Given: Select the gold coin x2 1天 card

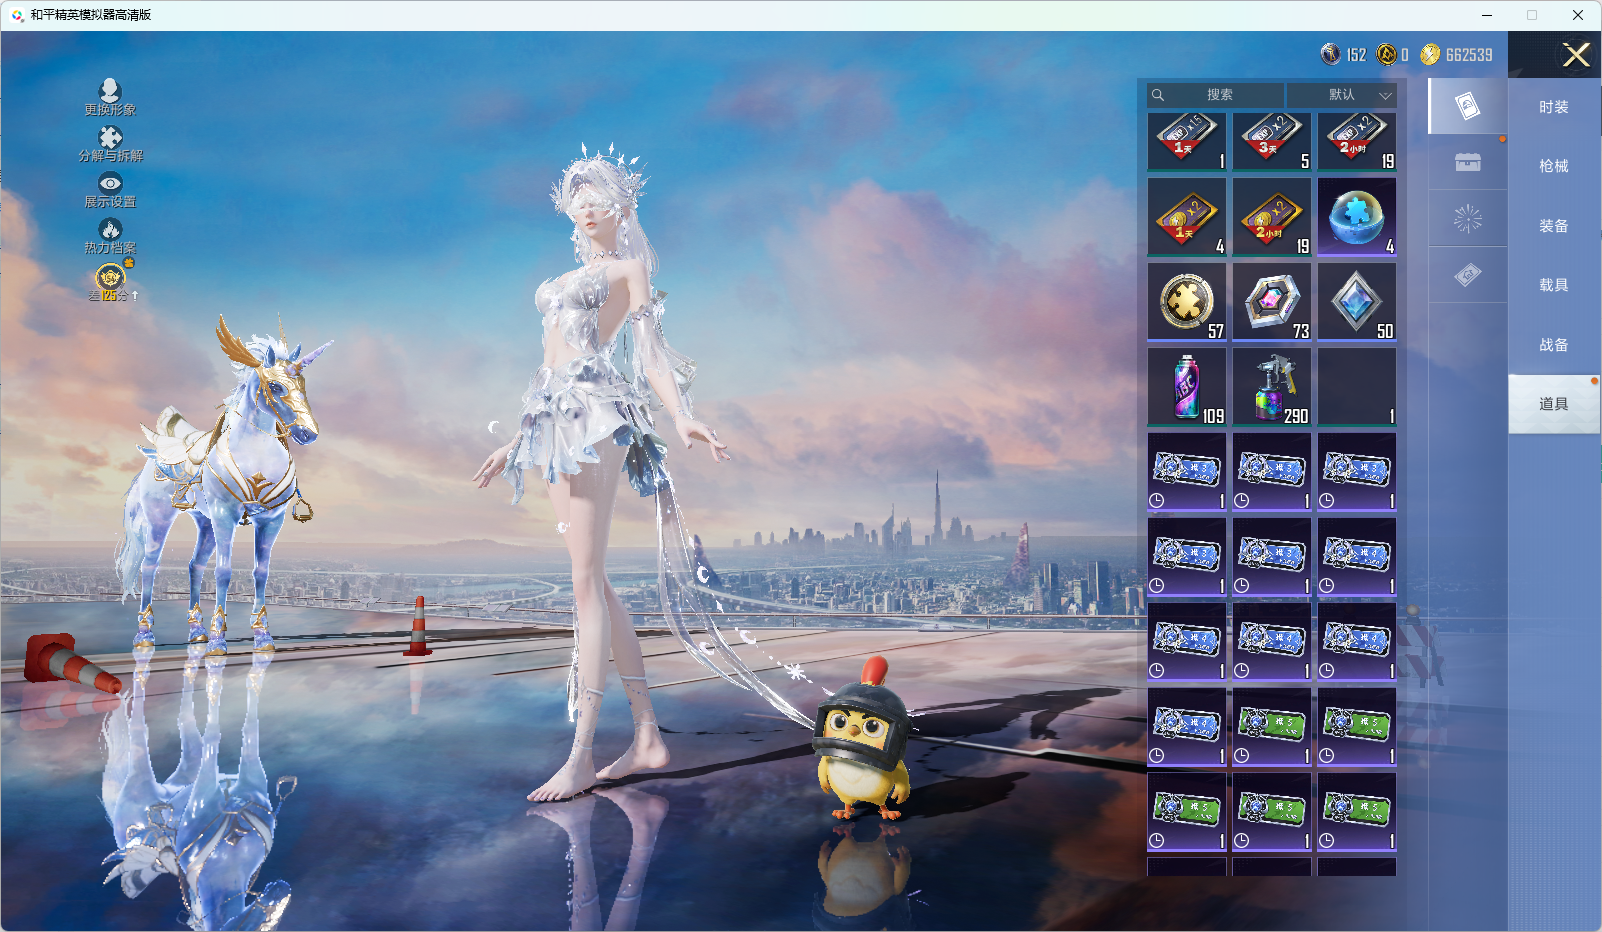Looking at the screenshot, I should pos(1187,217).
